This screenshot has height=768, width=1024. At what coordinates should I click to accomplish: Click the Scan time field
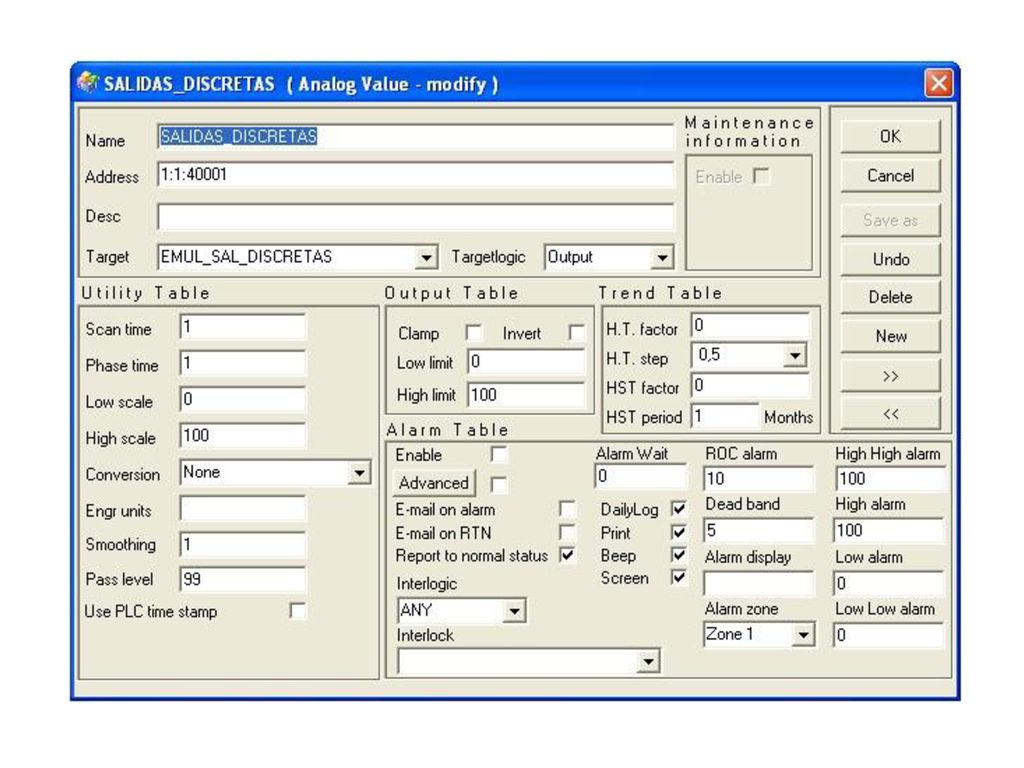242,327
